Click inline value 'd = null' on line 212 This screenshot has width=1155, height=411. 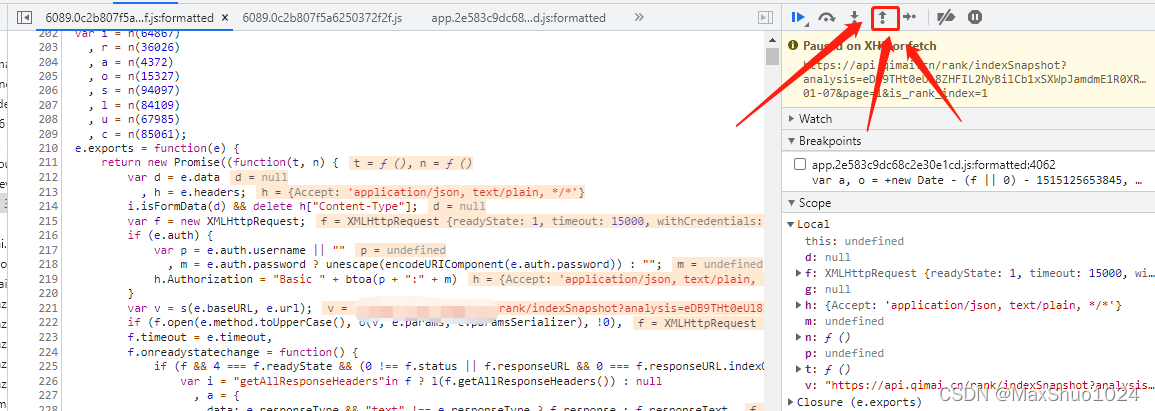click(x=259, y=177)
